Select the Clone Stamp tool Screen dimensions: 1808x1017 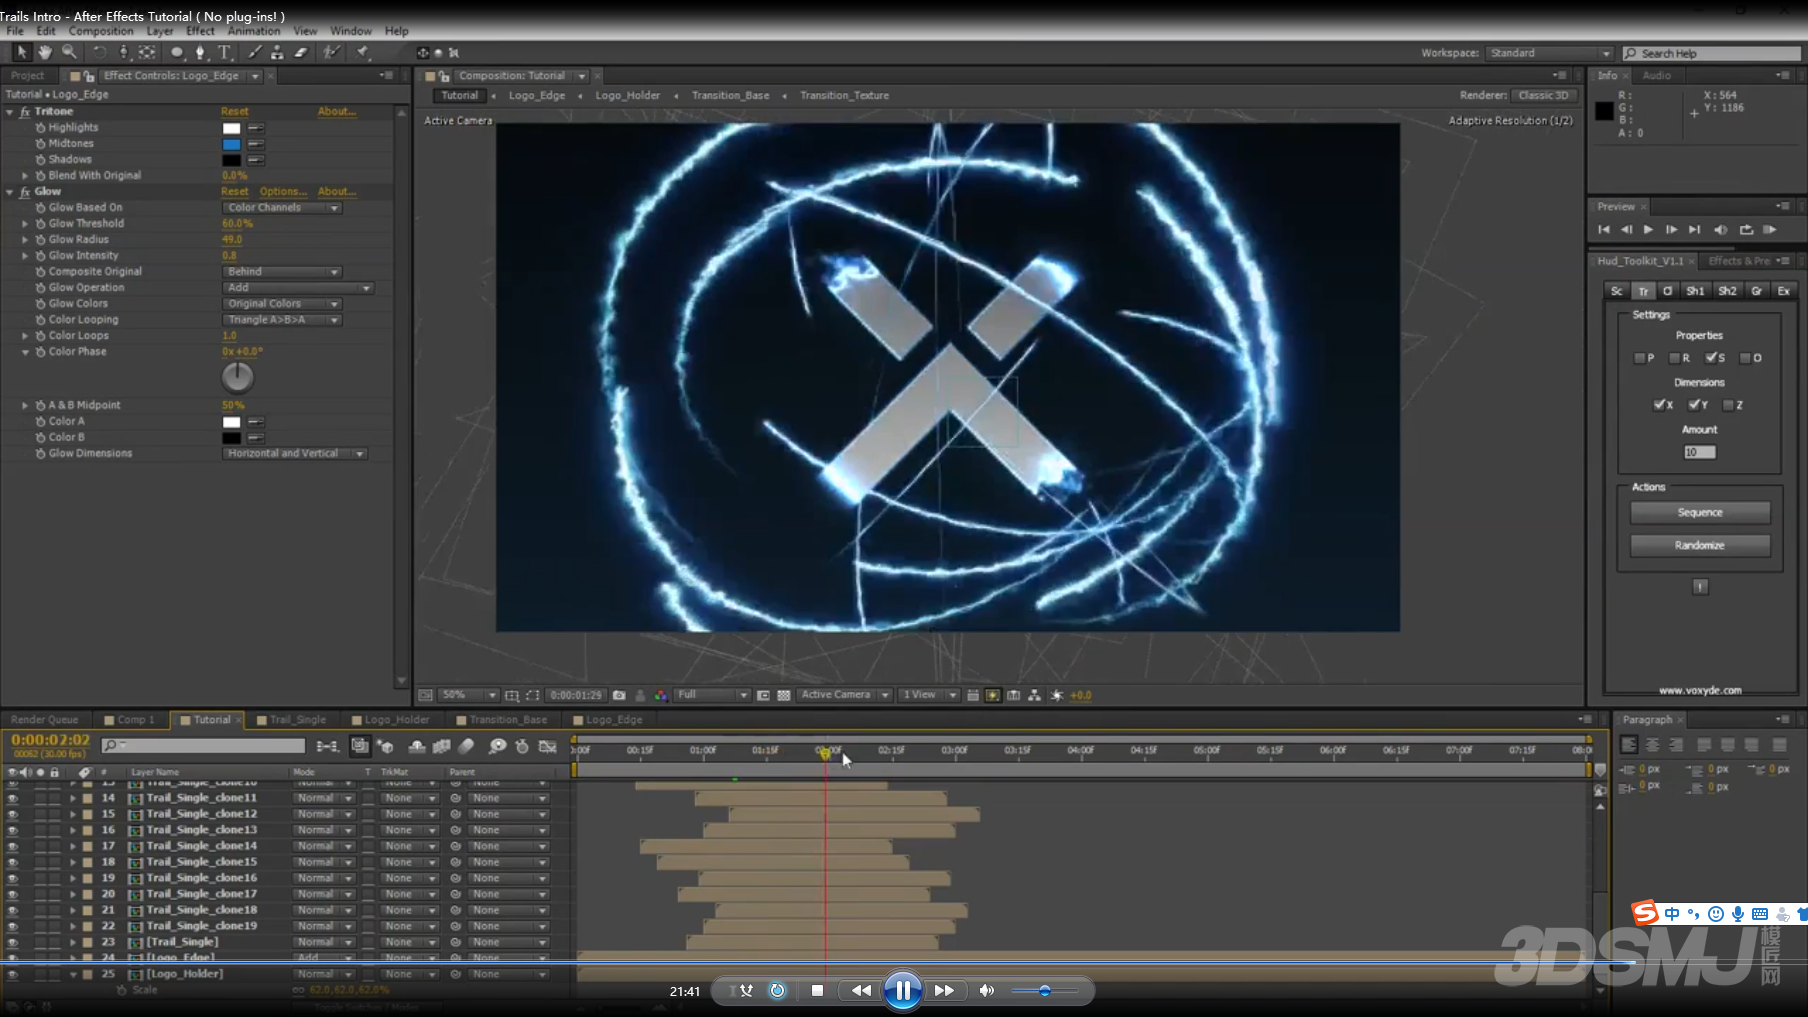click(277, 52)
